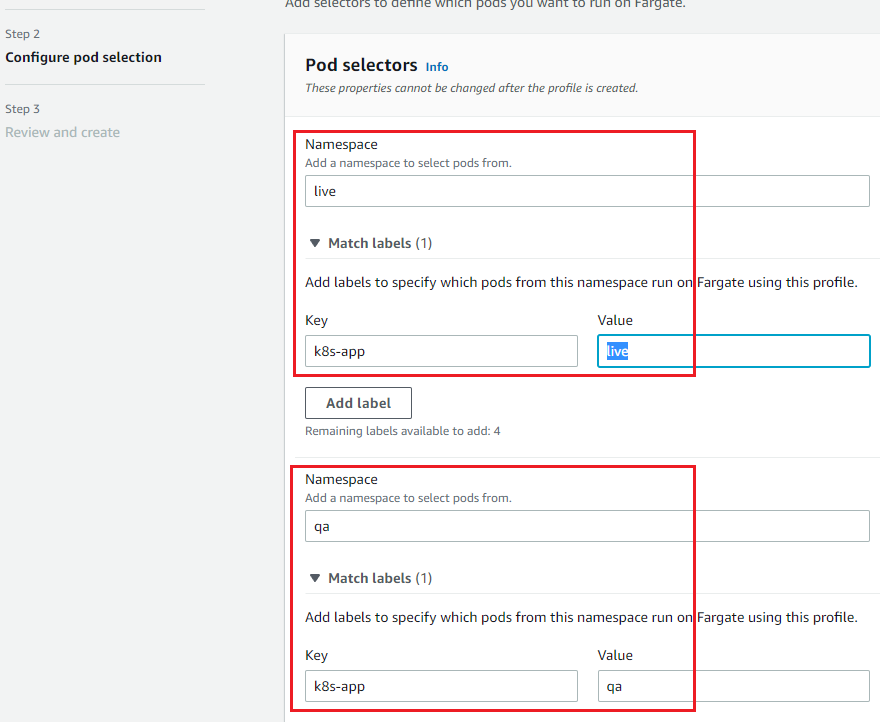This screenshot has height=722, width=880.
Task: Collapse the Match labels triangle under qa namespace
Action: [315, 578]
